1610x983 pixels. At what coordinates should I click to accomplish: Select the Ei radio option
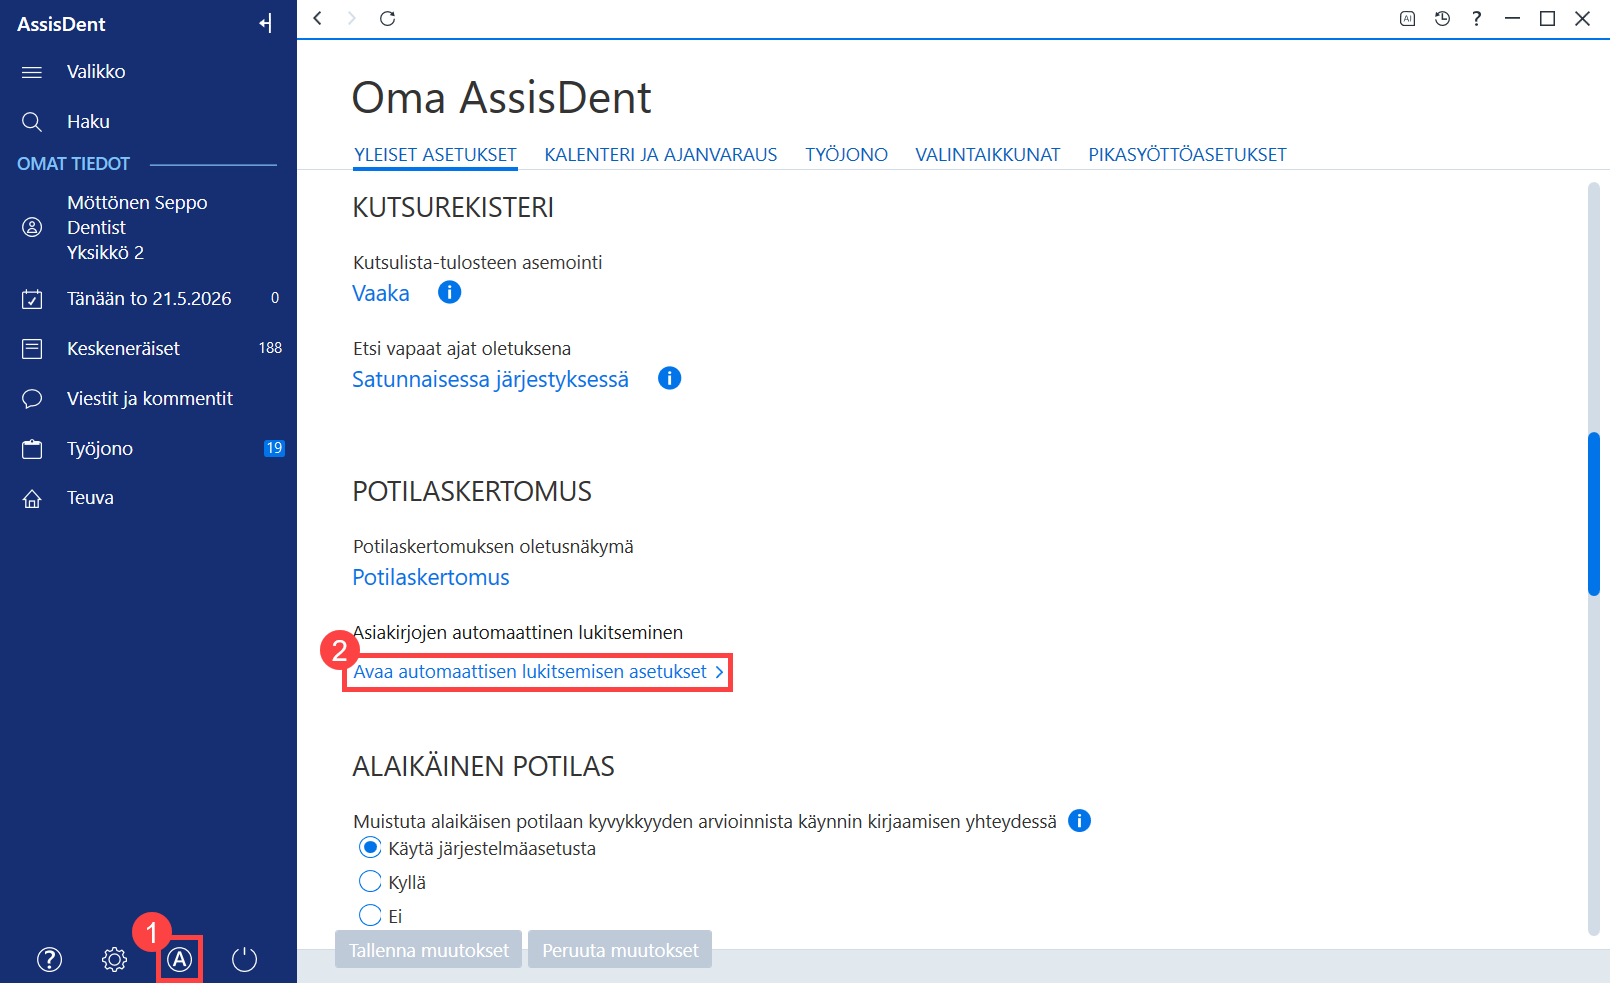pyautogui.click(x=370, y=915)
